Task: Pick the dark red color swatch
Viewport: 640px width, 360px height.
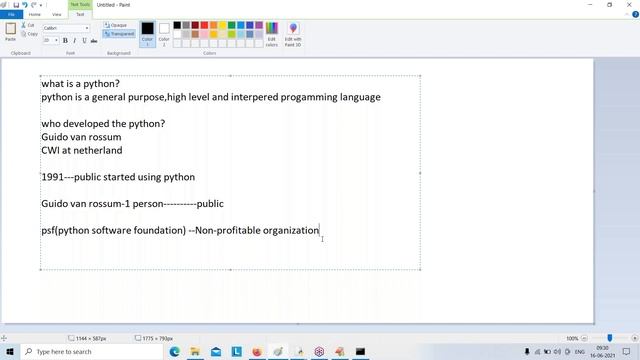Action: click(x=195, y=25)
